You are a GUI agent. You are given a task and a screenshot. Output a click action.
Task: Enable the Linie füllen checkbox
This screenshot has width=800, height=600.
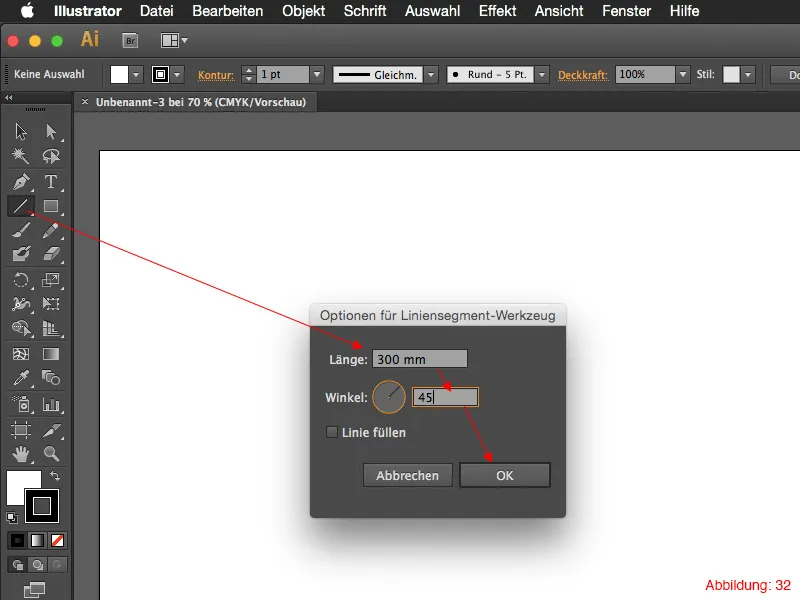tap(332, 432)
